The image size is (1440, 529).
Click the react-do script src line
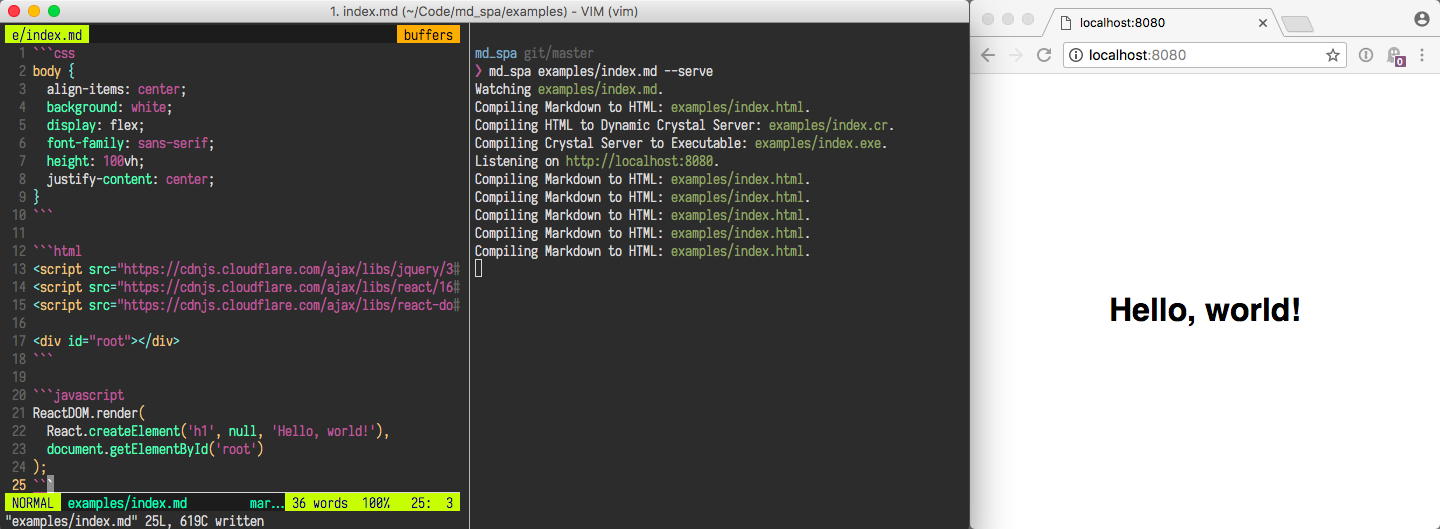click(x=246, y=305)
